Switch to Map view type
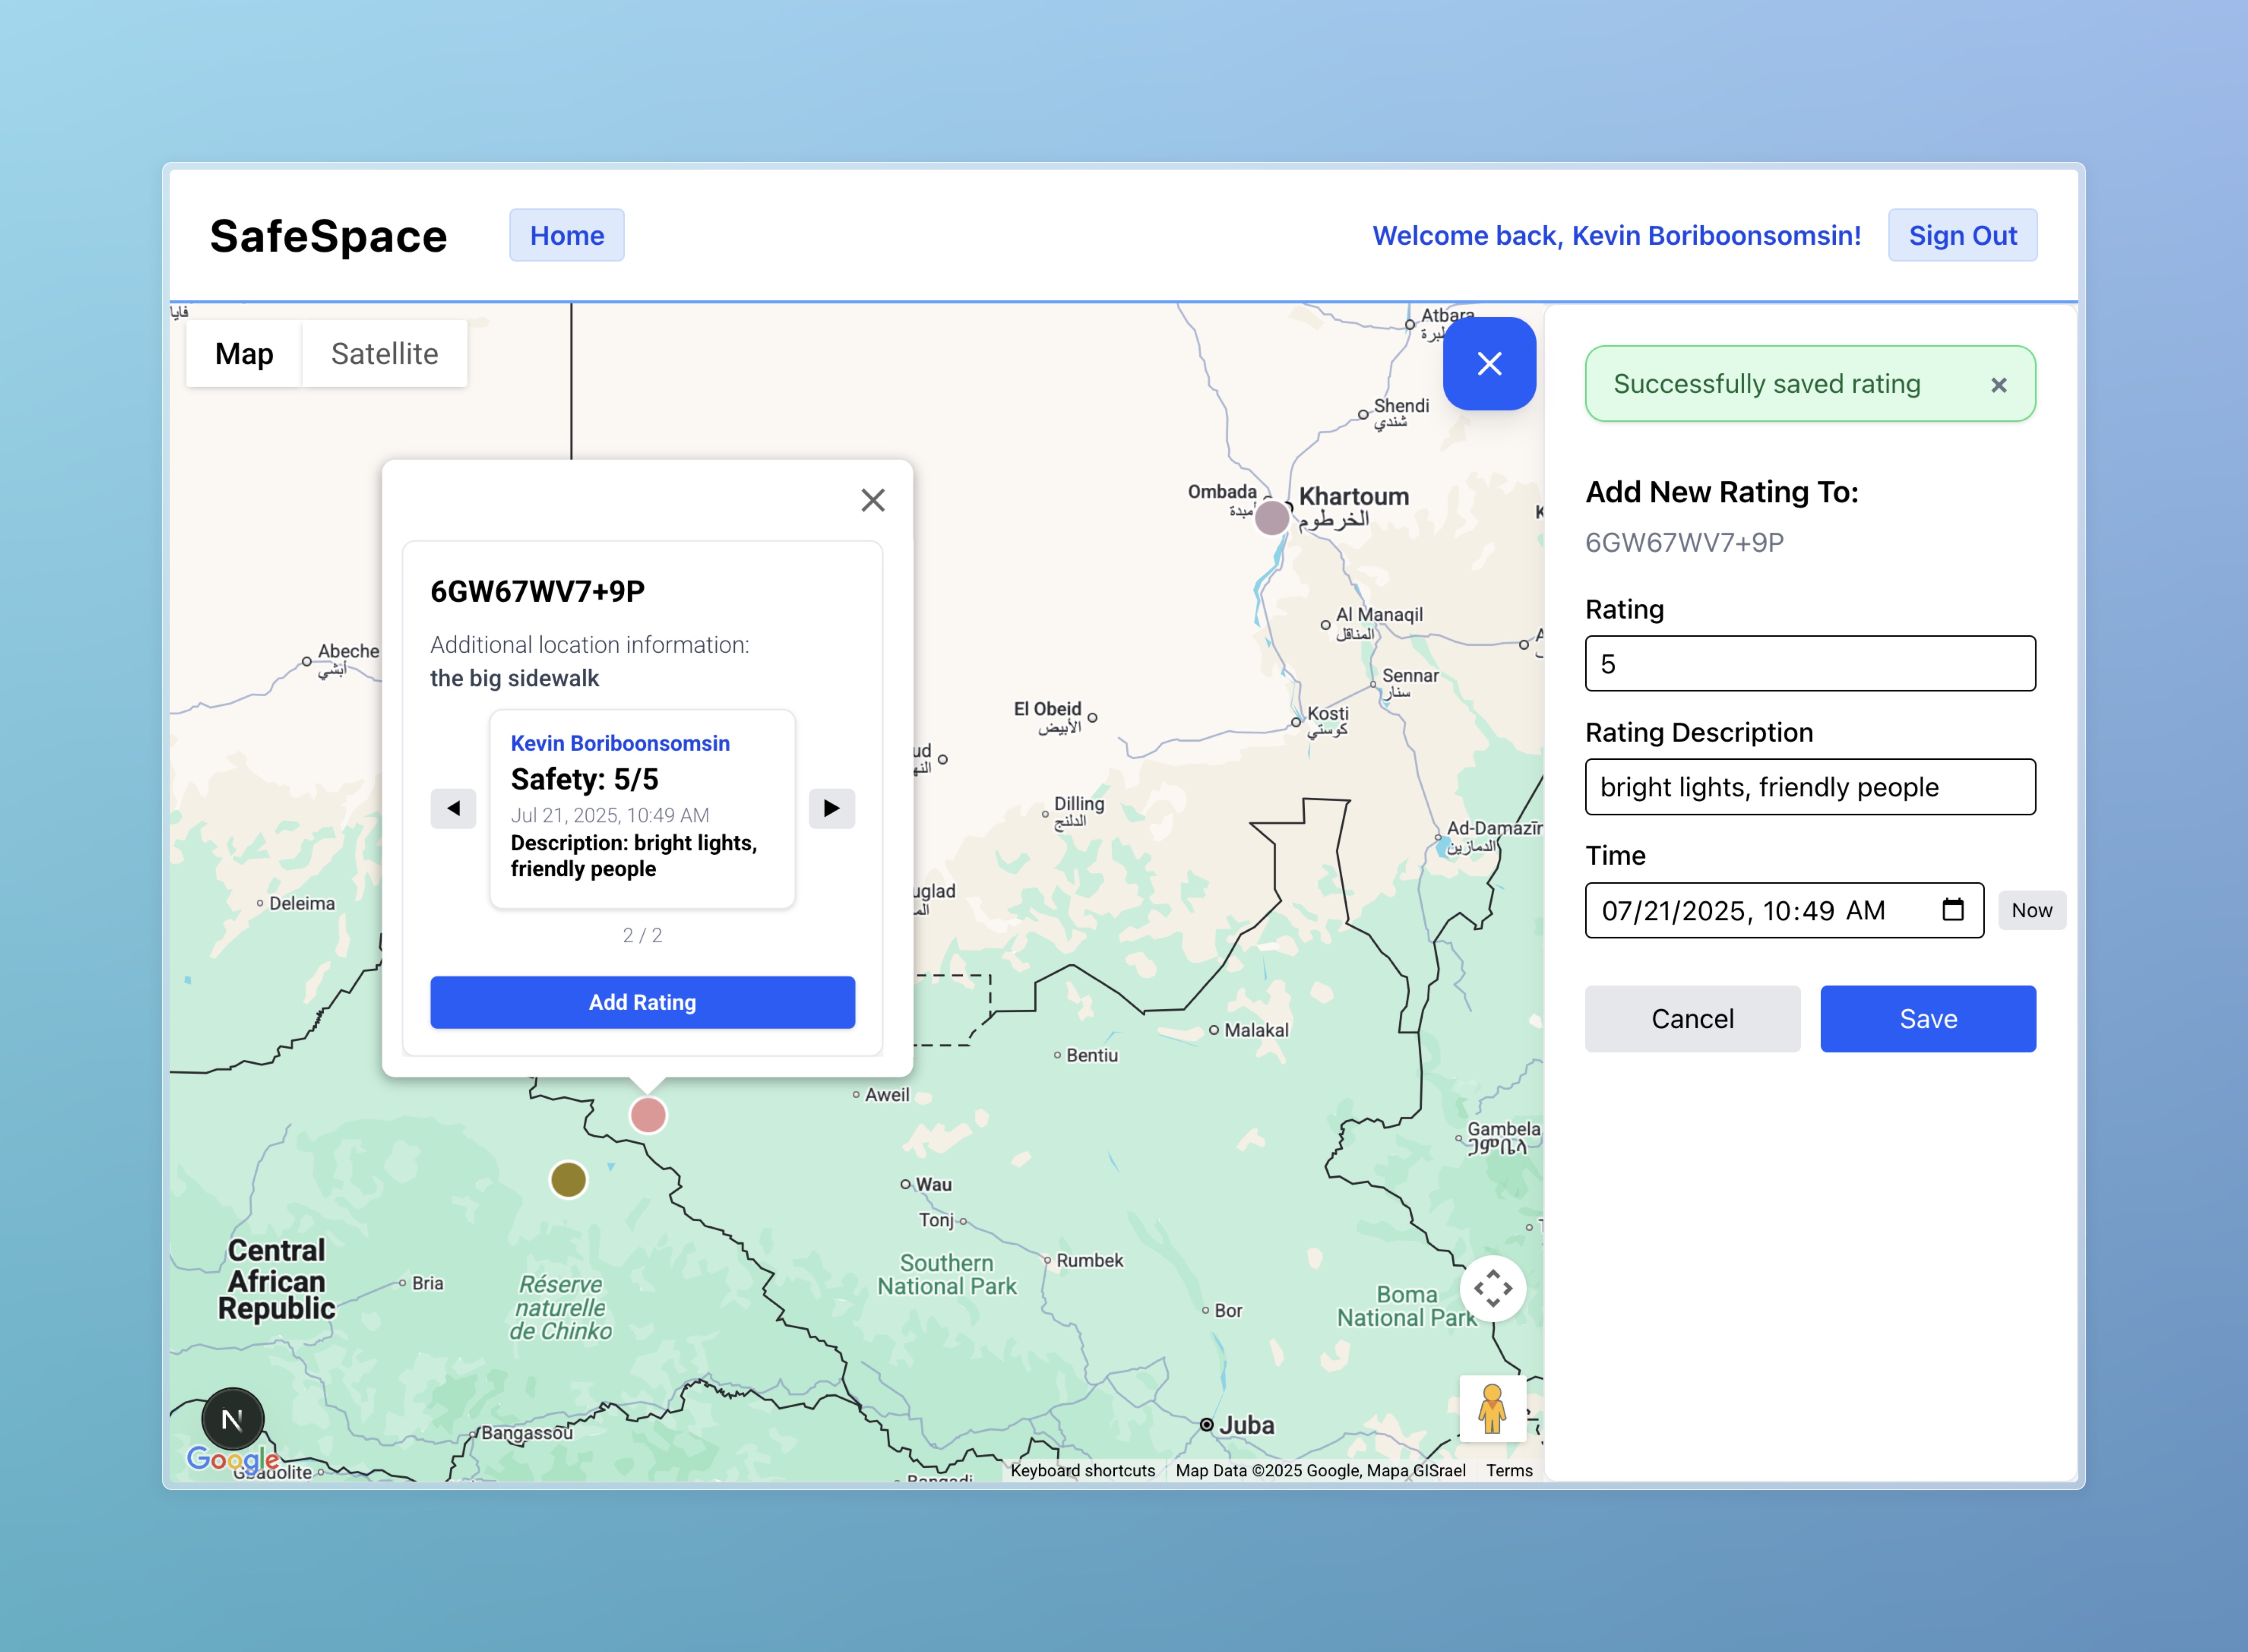The width and height of the screenshot is (2248, 1652). point(244,354)
